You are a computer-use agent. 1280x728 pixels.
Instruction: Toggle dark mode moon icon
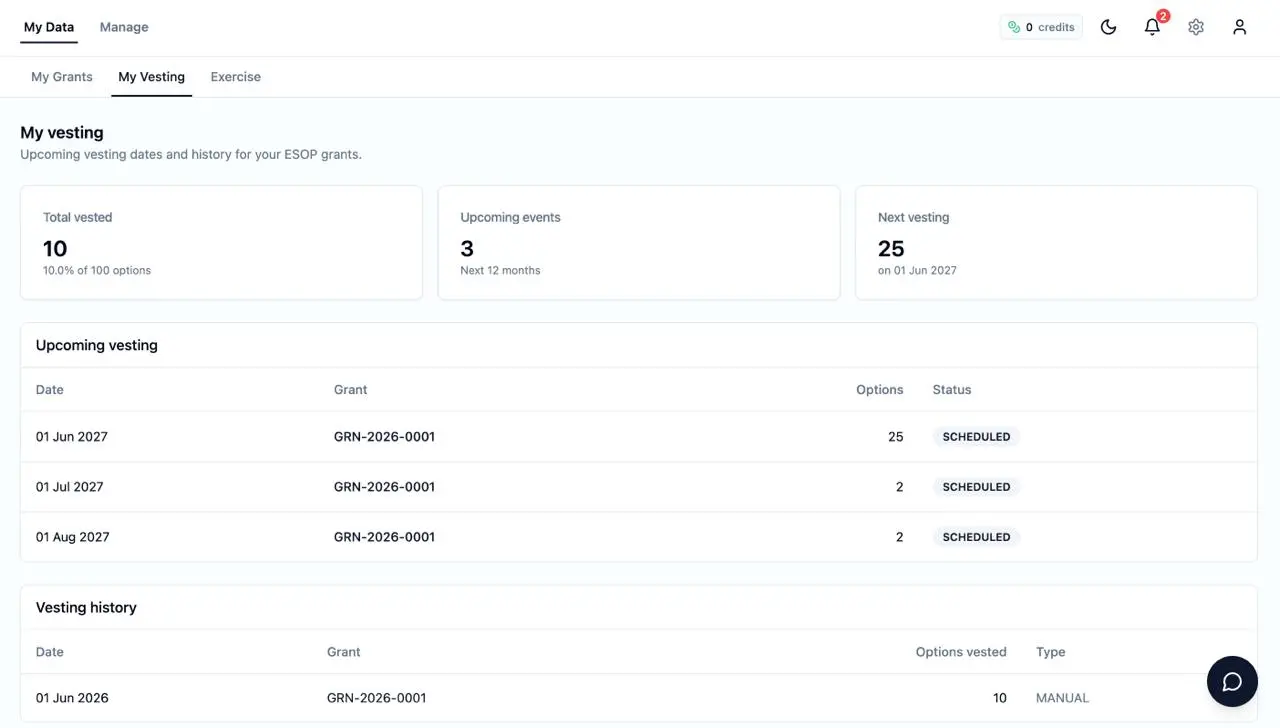coord(1108,27)
